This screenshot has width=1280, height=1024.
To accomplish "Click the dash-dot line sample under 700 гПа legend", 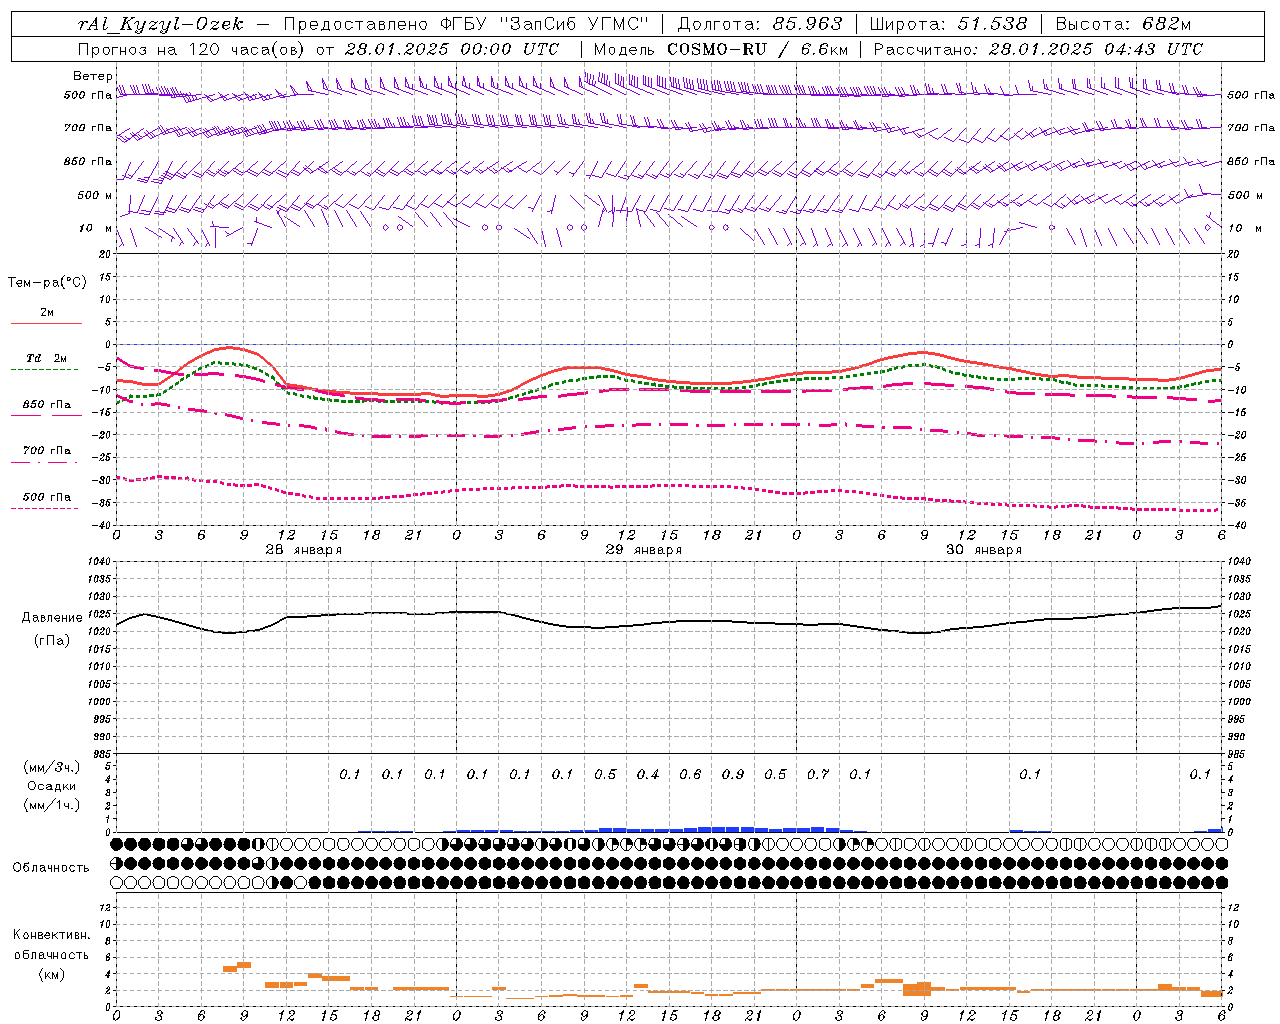I will 46,462.
